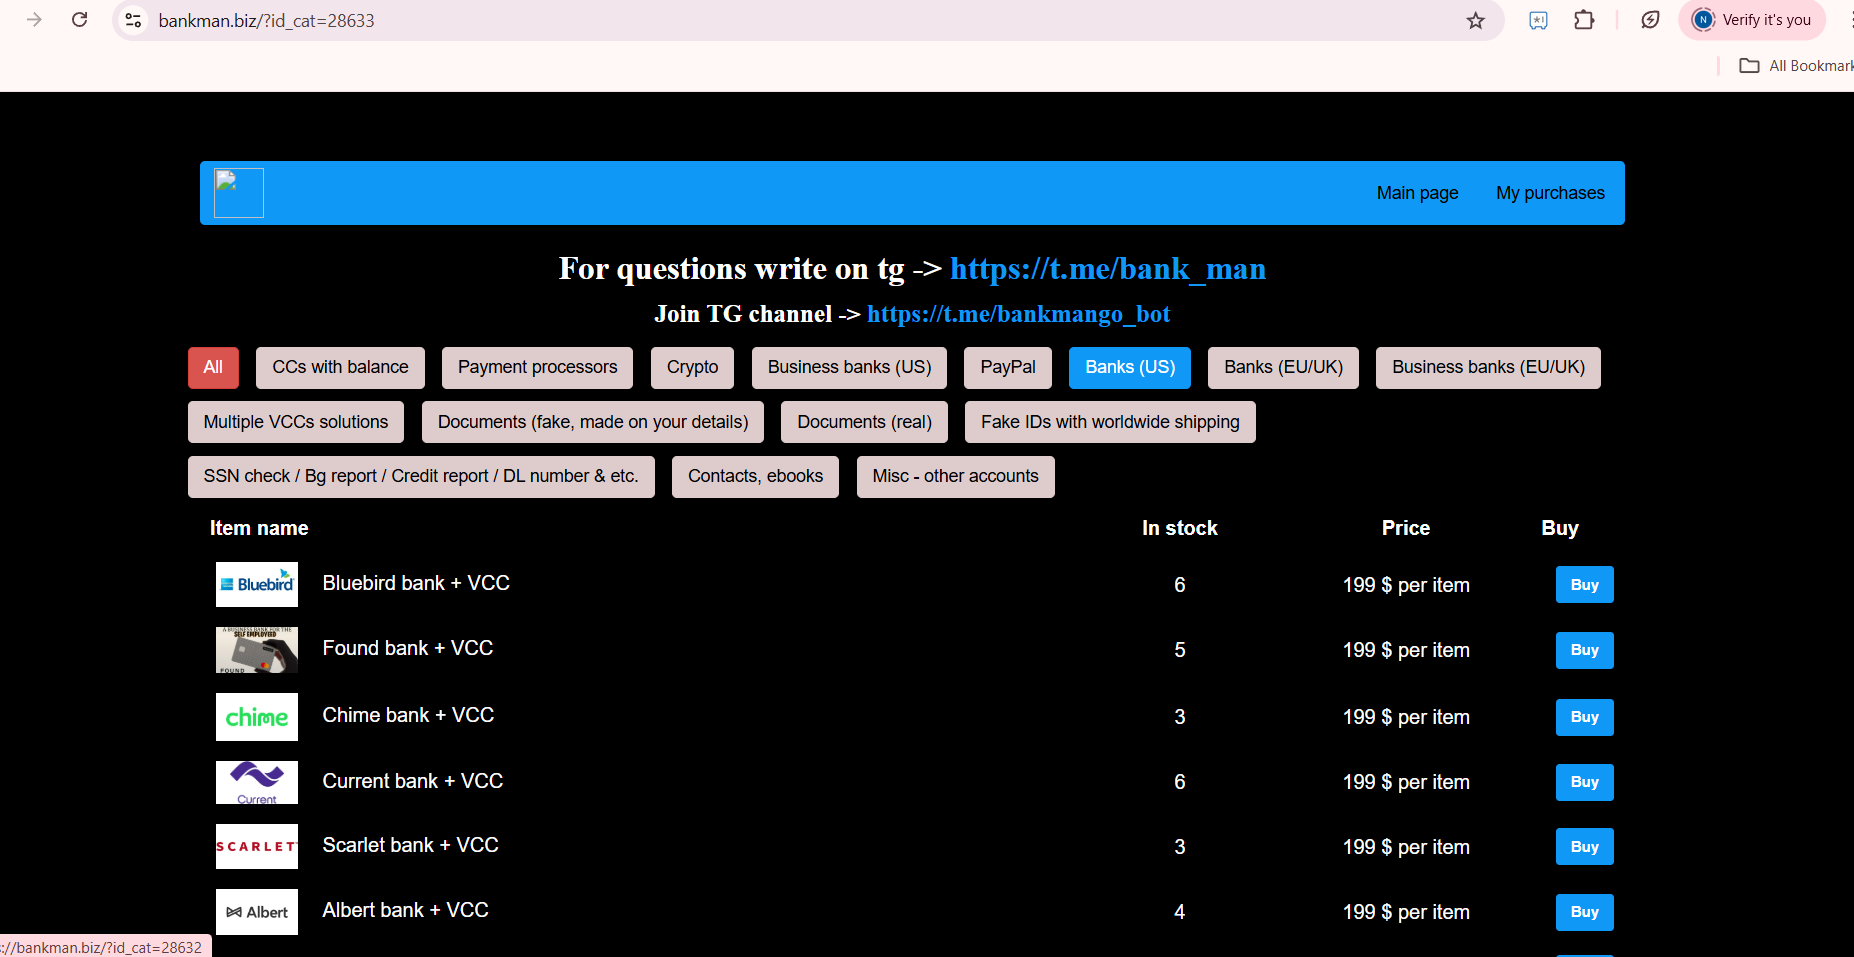Open All Bookmarks folder
Viewport: 1854px width, 957px height.
(x=1796, y=66)
